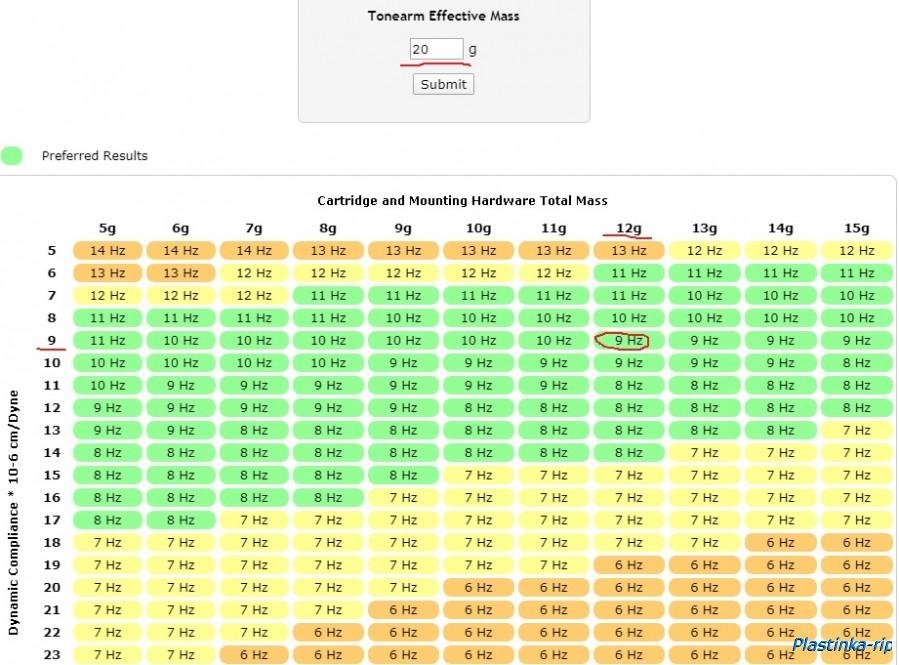899x665 pixels.
Task: Select the 15g column header
Action: click(x=856, y=228)
